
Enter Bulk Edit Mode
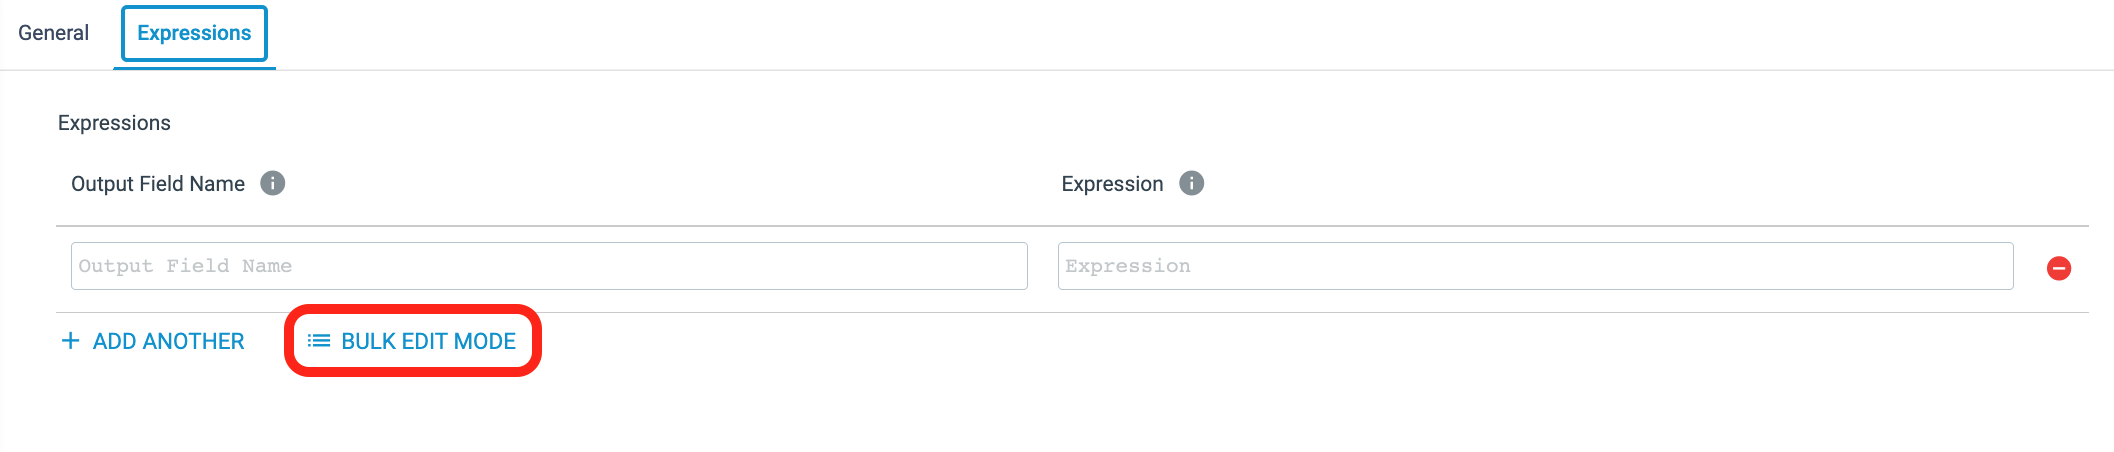[428, 341]
